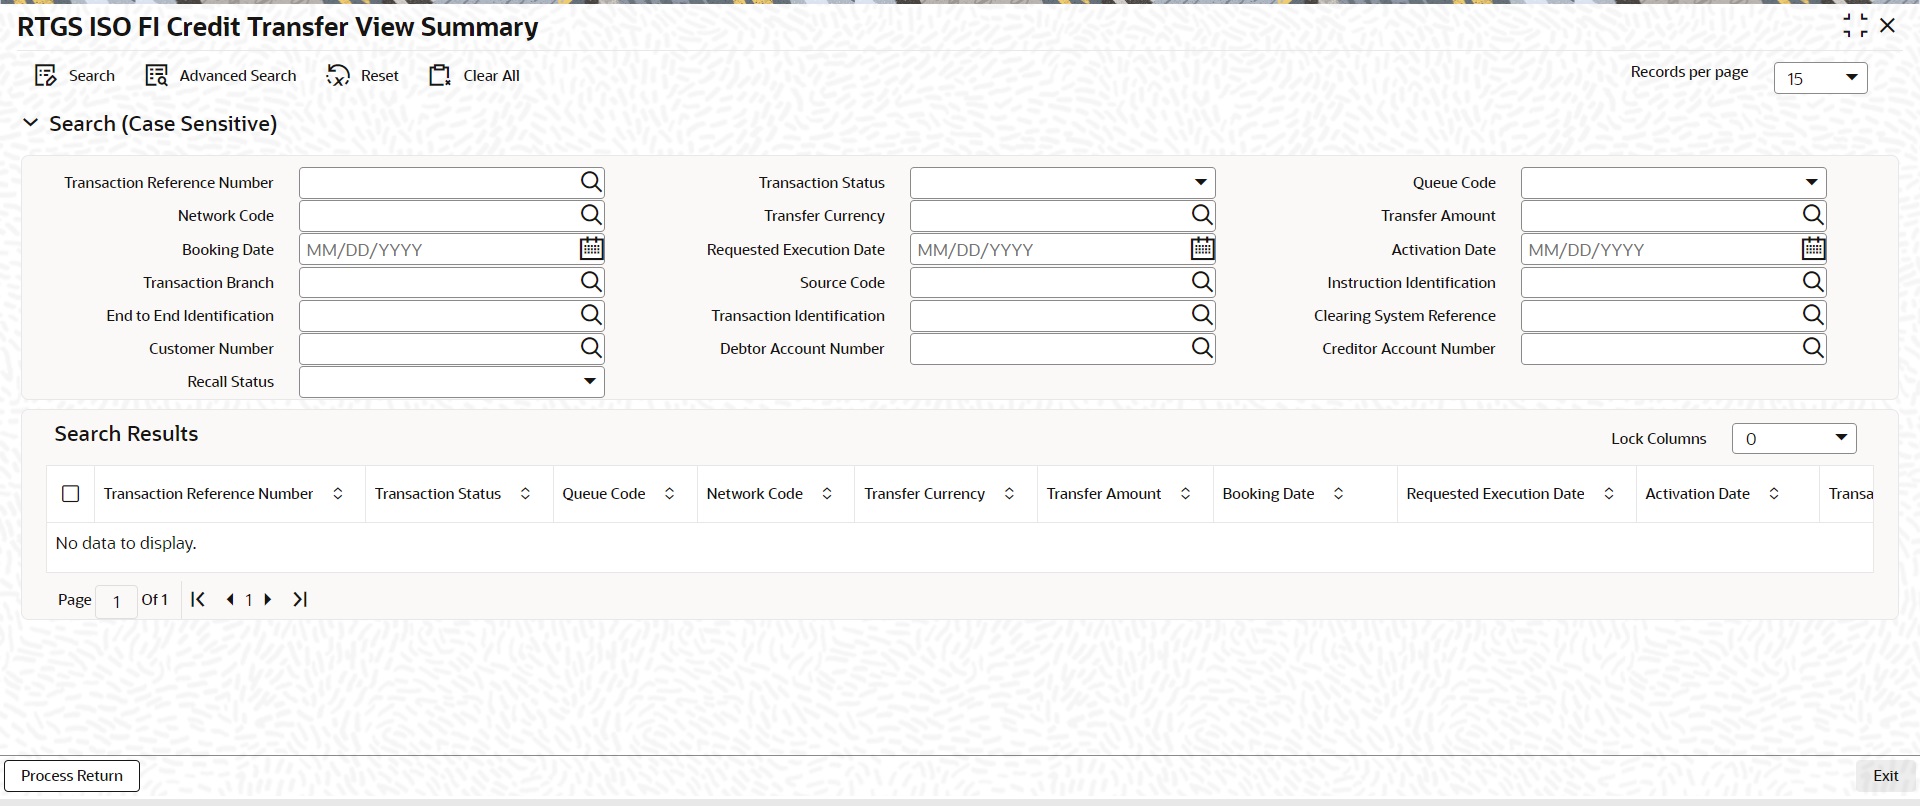This screenshot has height=806, width=1920.
Task: Close the RTGS summary screen
Action: click(x=1888, y=26)
